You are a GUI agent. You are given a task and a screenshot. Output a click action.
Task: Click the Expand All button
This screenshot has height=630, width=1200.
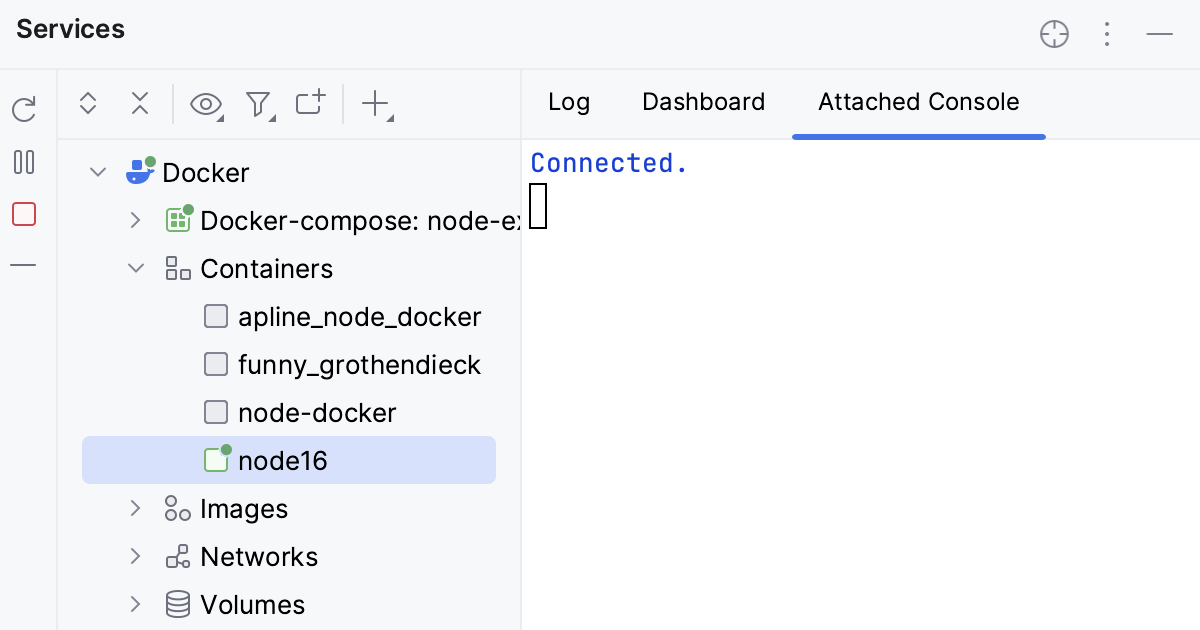point(88,103)
